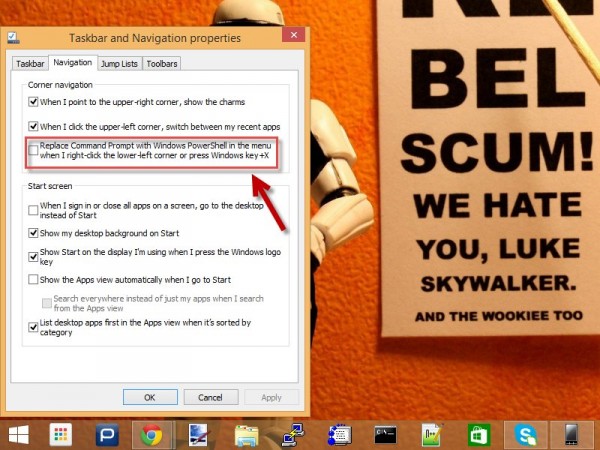
Task: Uncheck List desktop apps first in Apps view
Action: (33, 327)
